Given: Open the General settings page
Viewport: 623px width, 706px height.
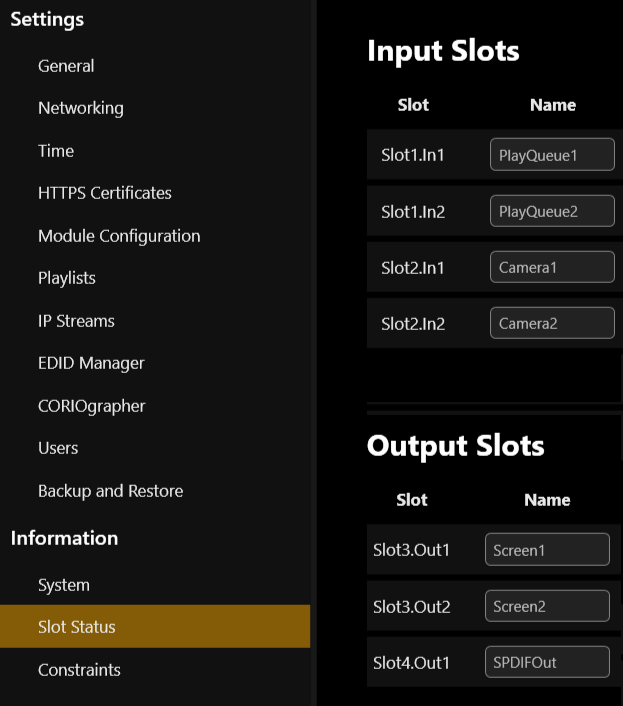Looking at the screenshot, I should [x=66, y=66].
